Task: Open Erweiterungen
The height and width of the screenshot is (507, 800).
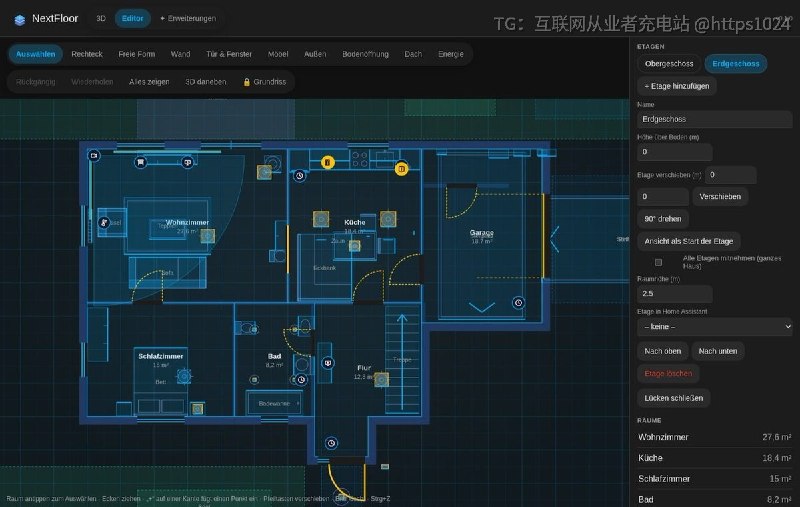Action: point(188,18)
